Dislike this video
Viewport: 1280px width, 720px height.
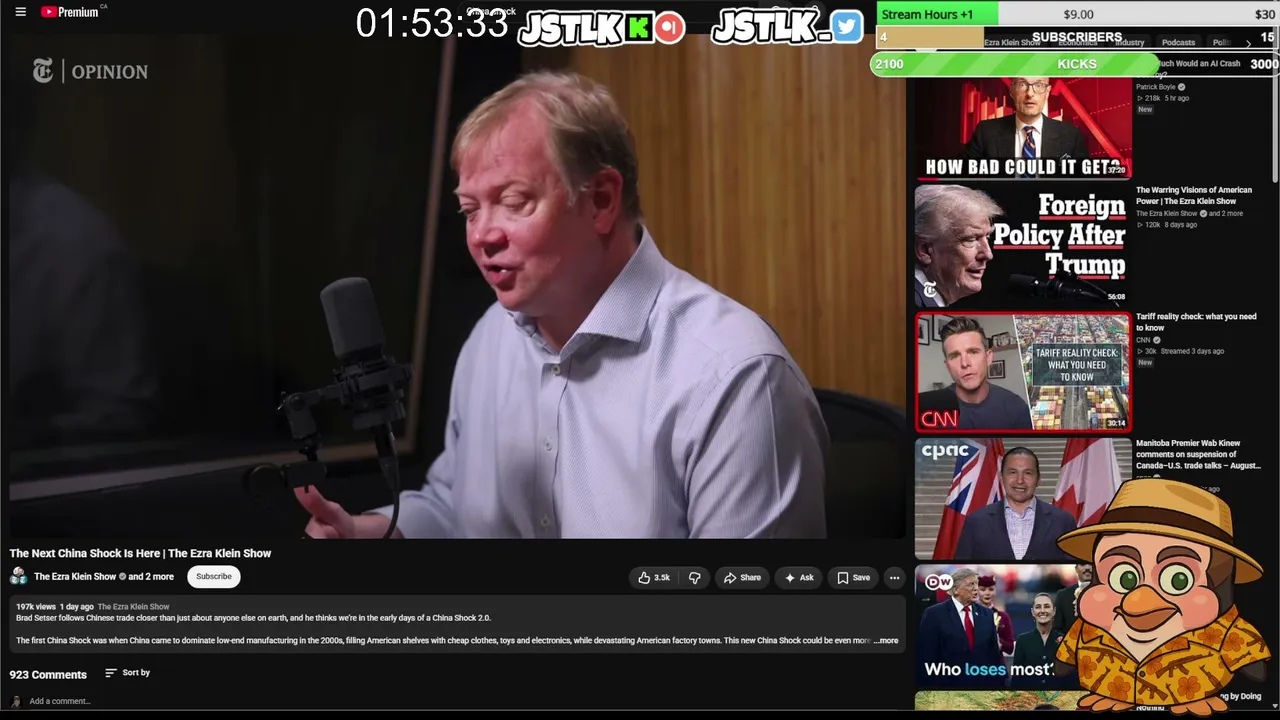pyautogui.click(x=694, y=577)
